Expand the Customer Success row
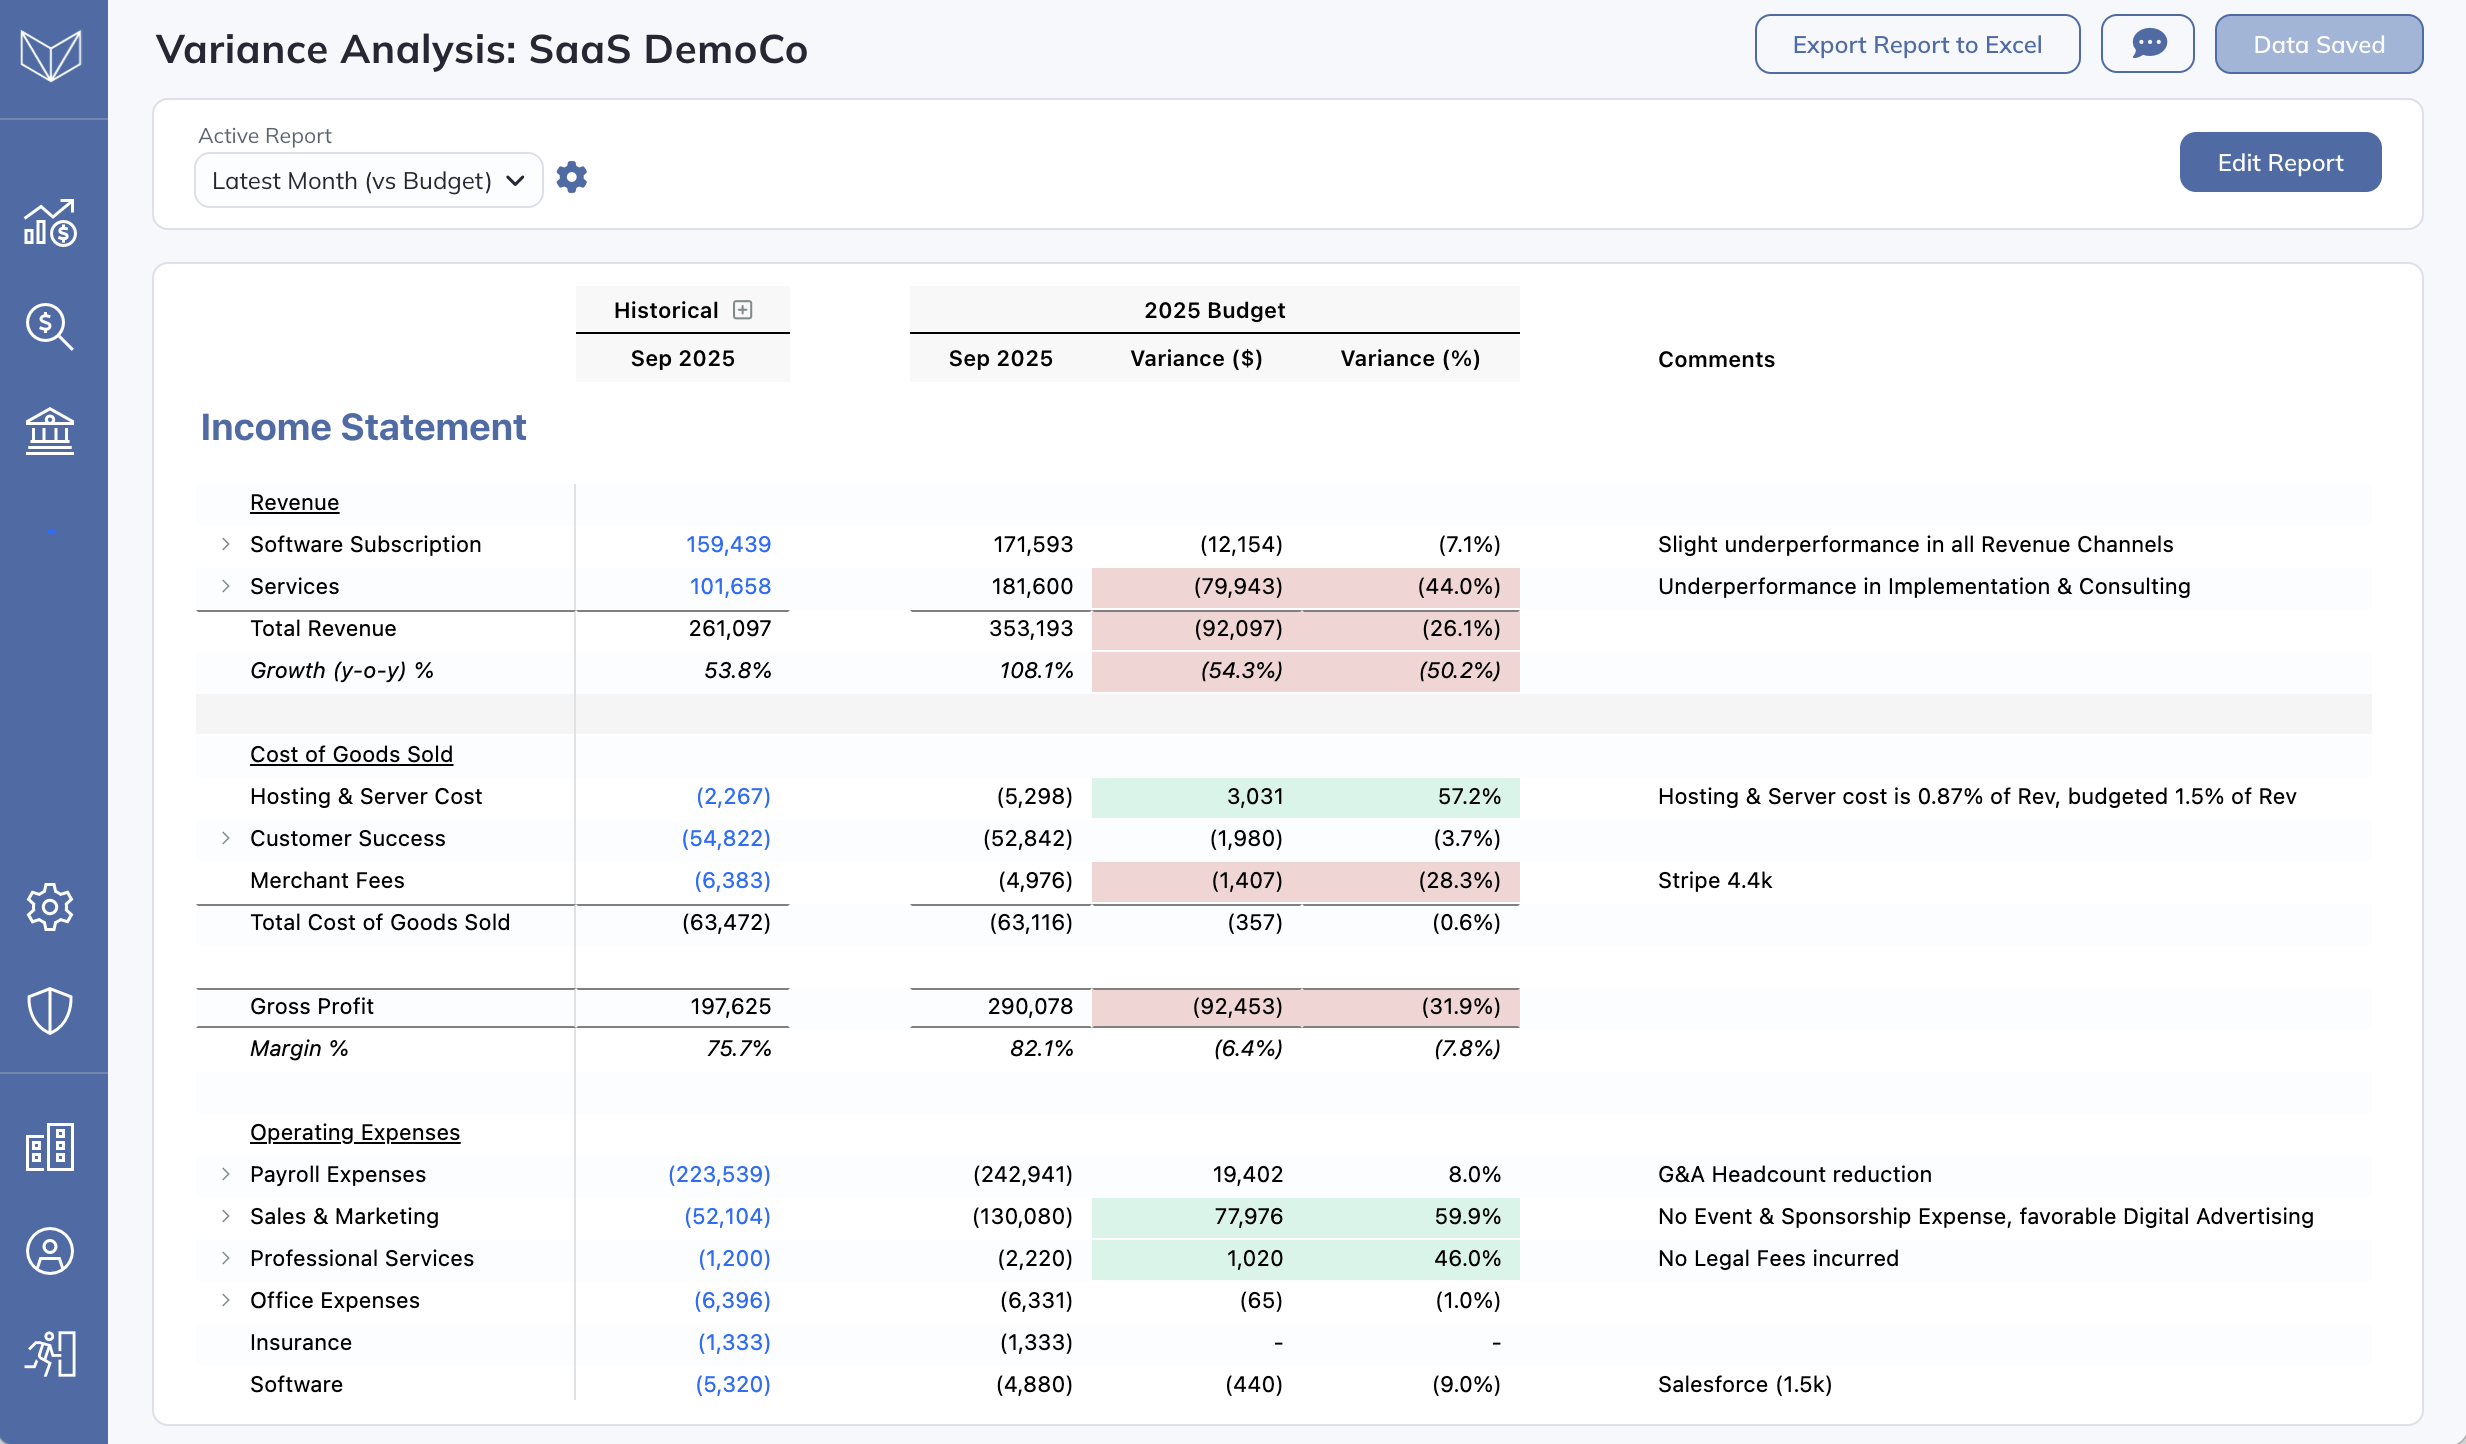The height and width of the screenshot is (1444, 2466). click(x=226, y=838)
